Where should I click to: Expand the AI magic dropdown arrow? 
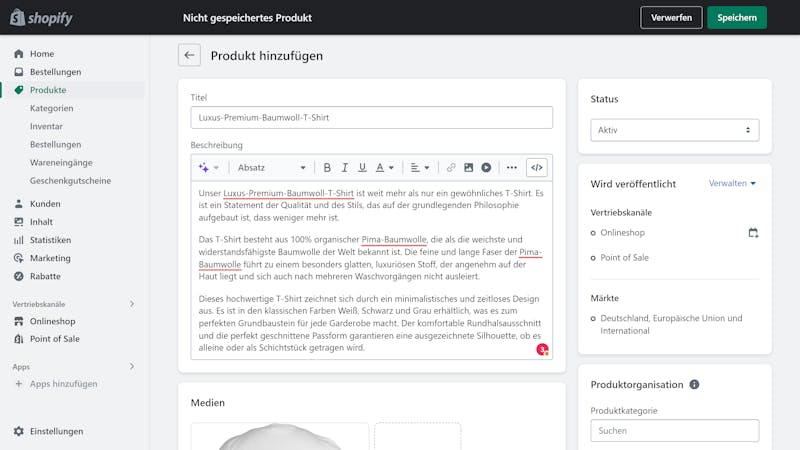pyautogui.click(x=216, y=167)
